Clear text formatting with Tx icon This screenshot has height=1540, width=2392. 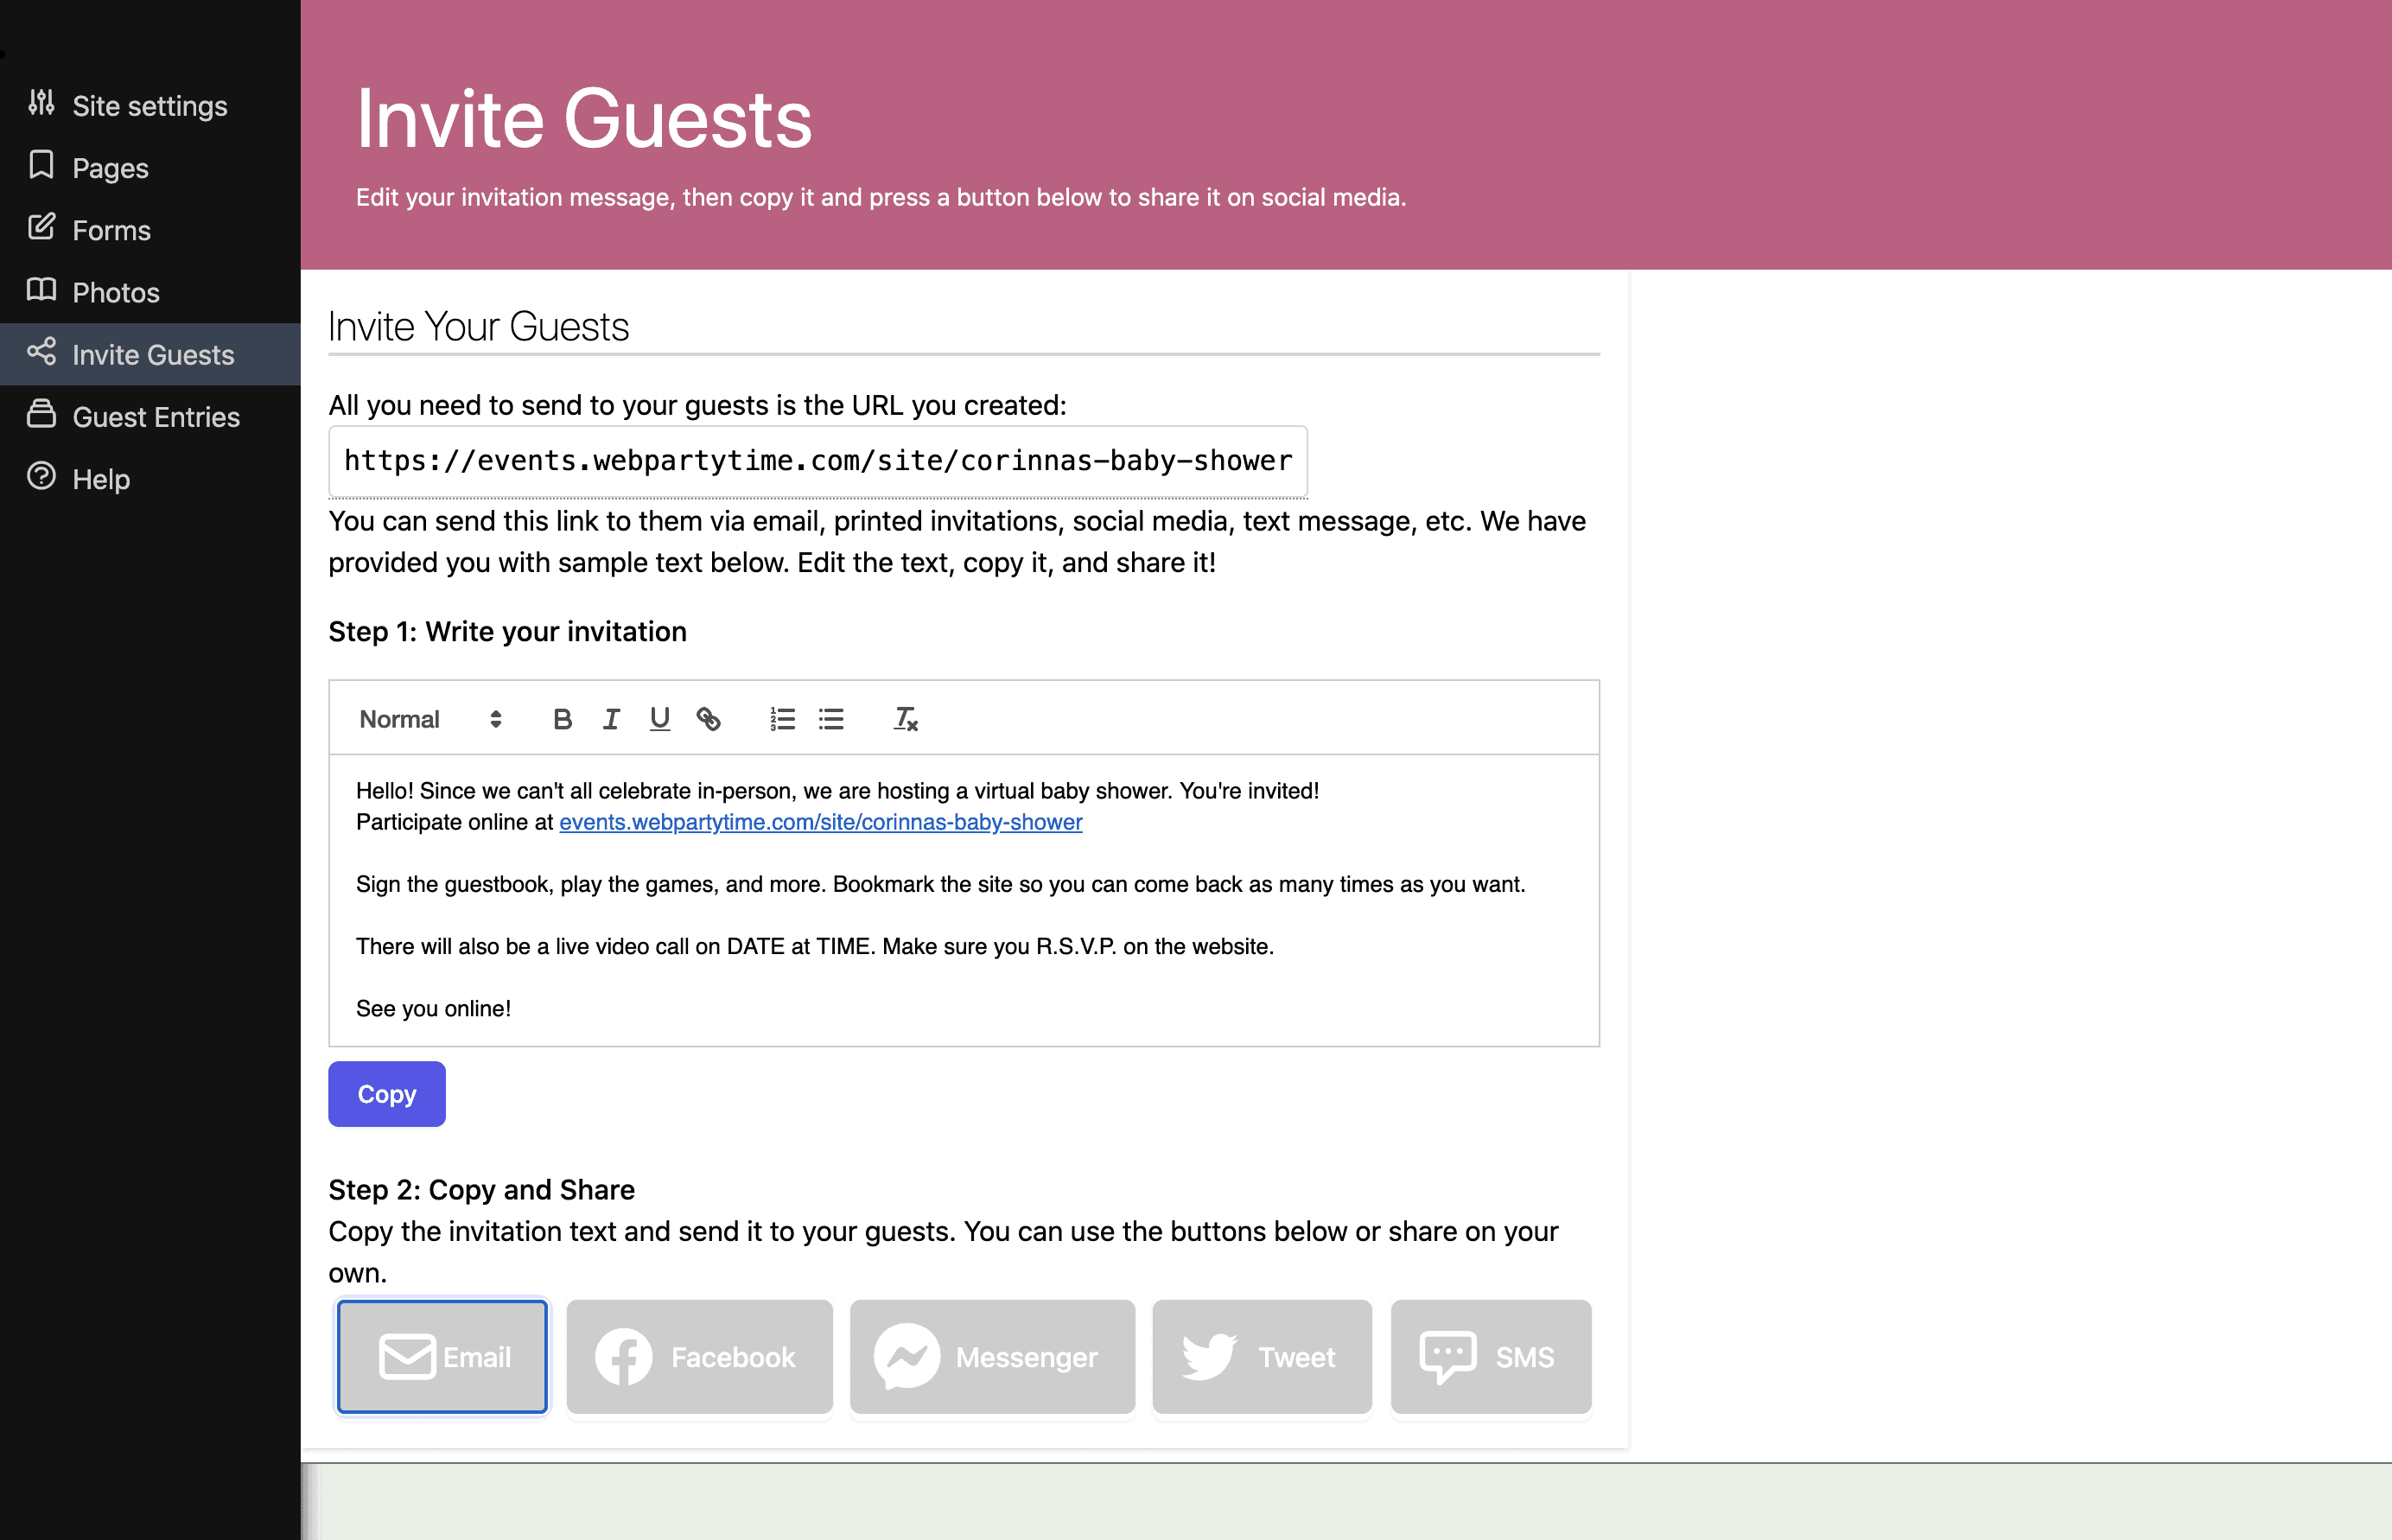click(x=905, y=719)
